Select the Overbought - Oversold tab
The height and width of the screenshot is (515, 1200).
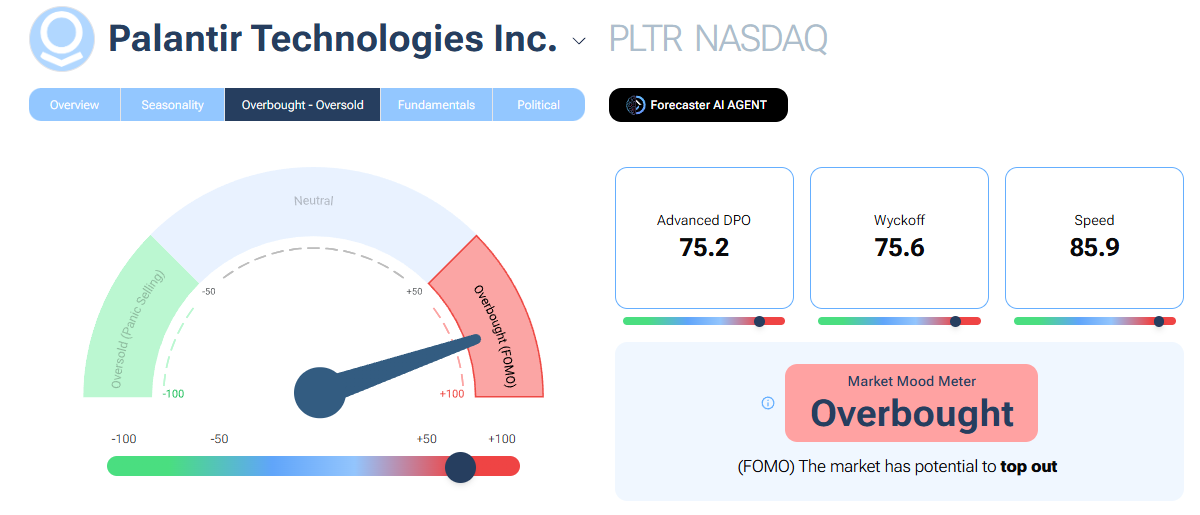click(x=302, y=105)
